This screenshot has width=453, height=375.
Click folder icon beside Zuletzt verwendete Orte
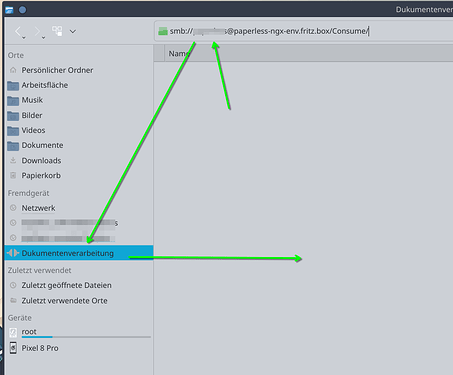point(13,301)
